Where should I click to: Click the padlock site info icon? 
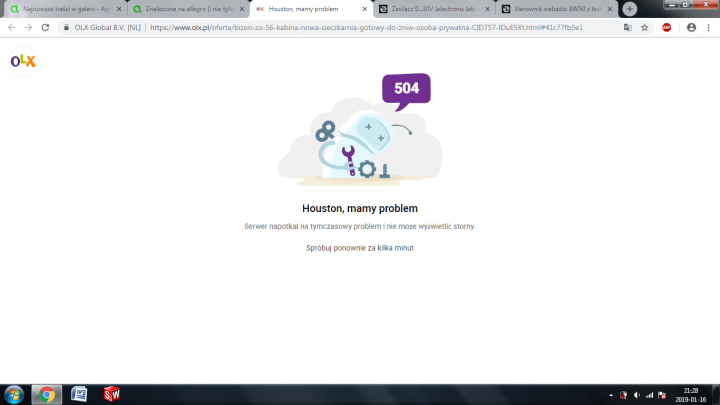point(66,28)
